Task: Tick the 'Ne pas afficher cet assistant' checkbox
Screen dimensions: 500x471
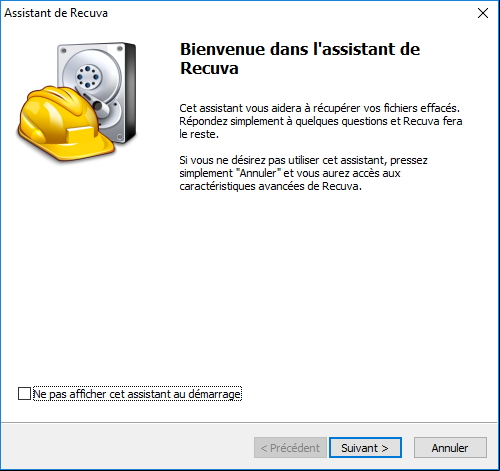Action: (24, 394)
